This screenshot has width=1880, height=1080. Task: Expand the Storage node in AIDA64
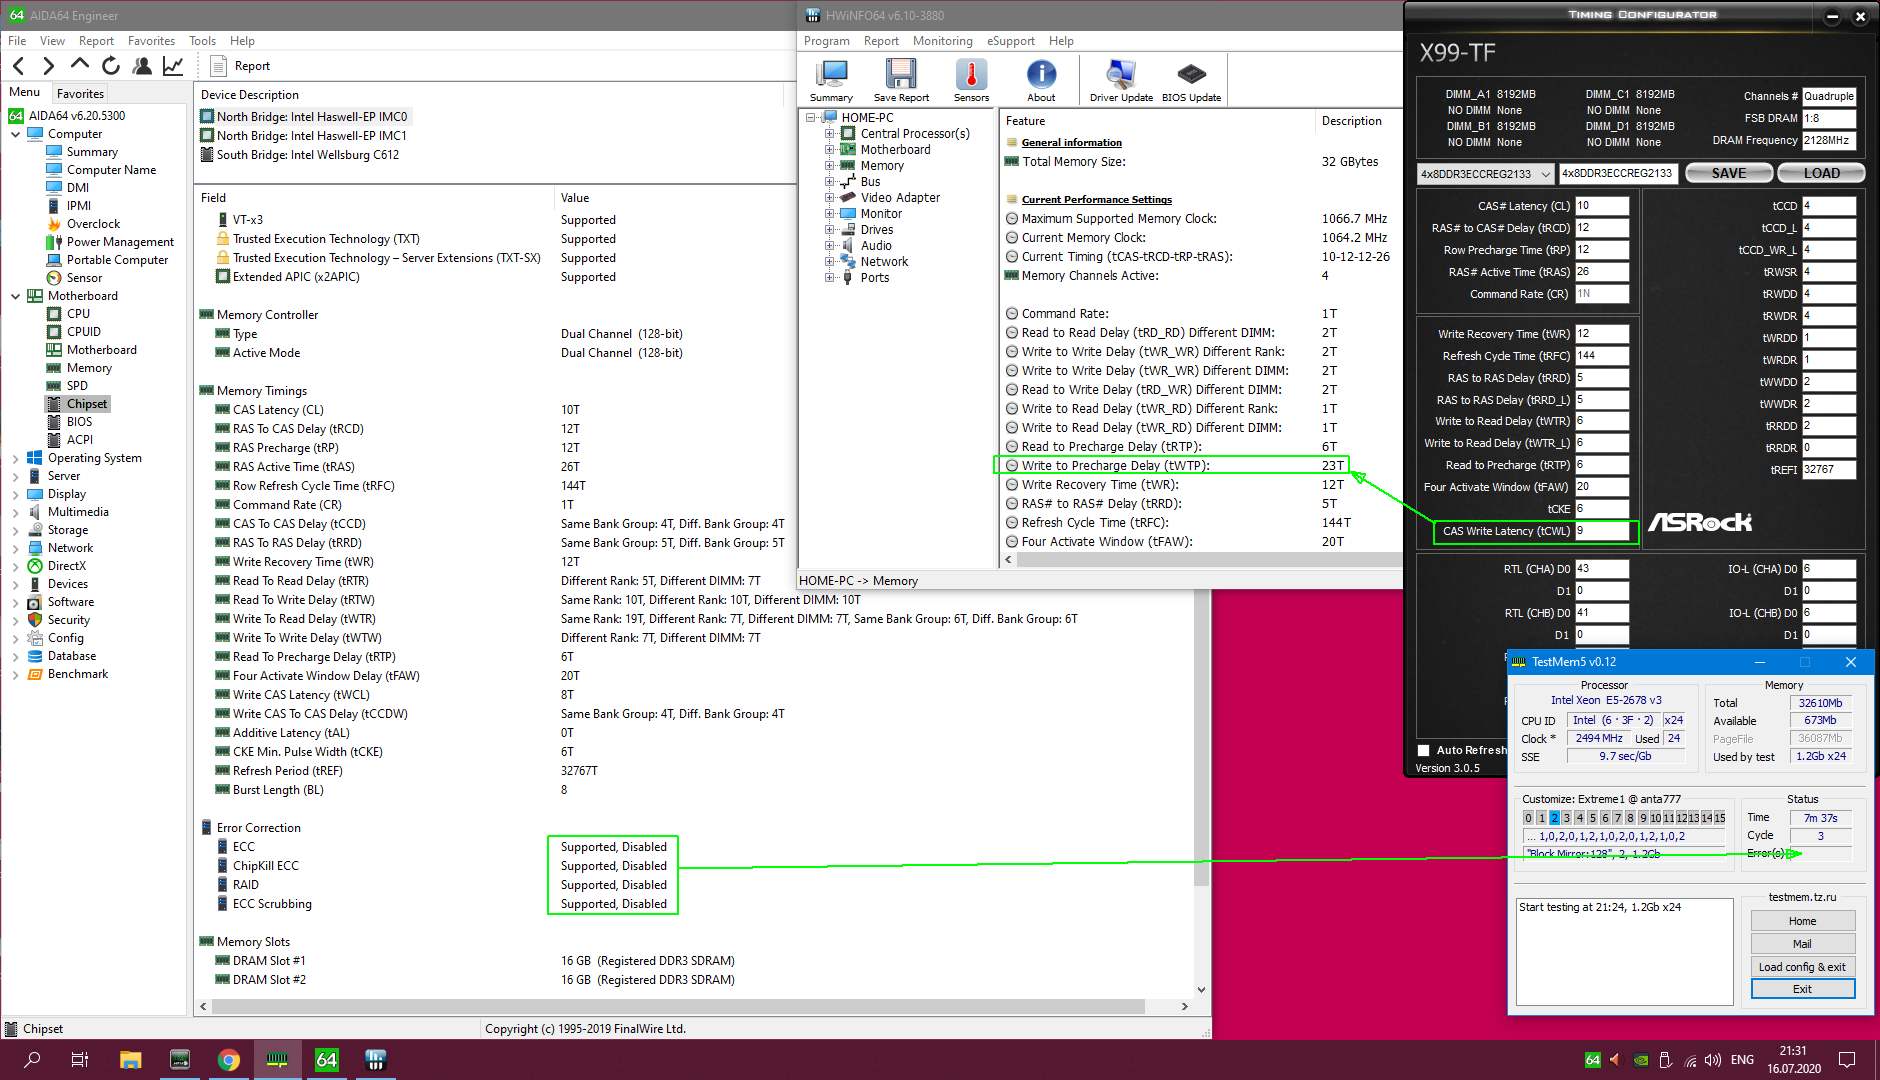coord(15,530)
